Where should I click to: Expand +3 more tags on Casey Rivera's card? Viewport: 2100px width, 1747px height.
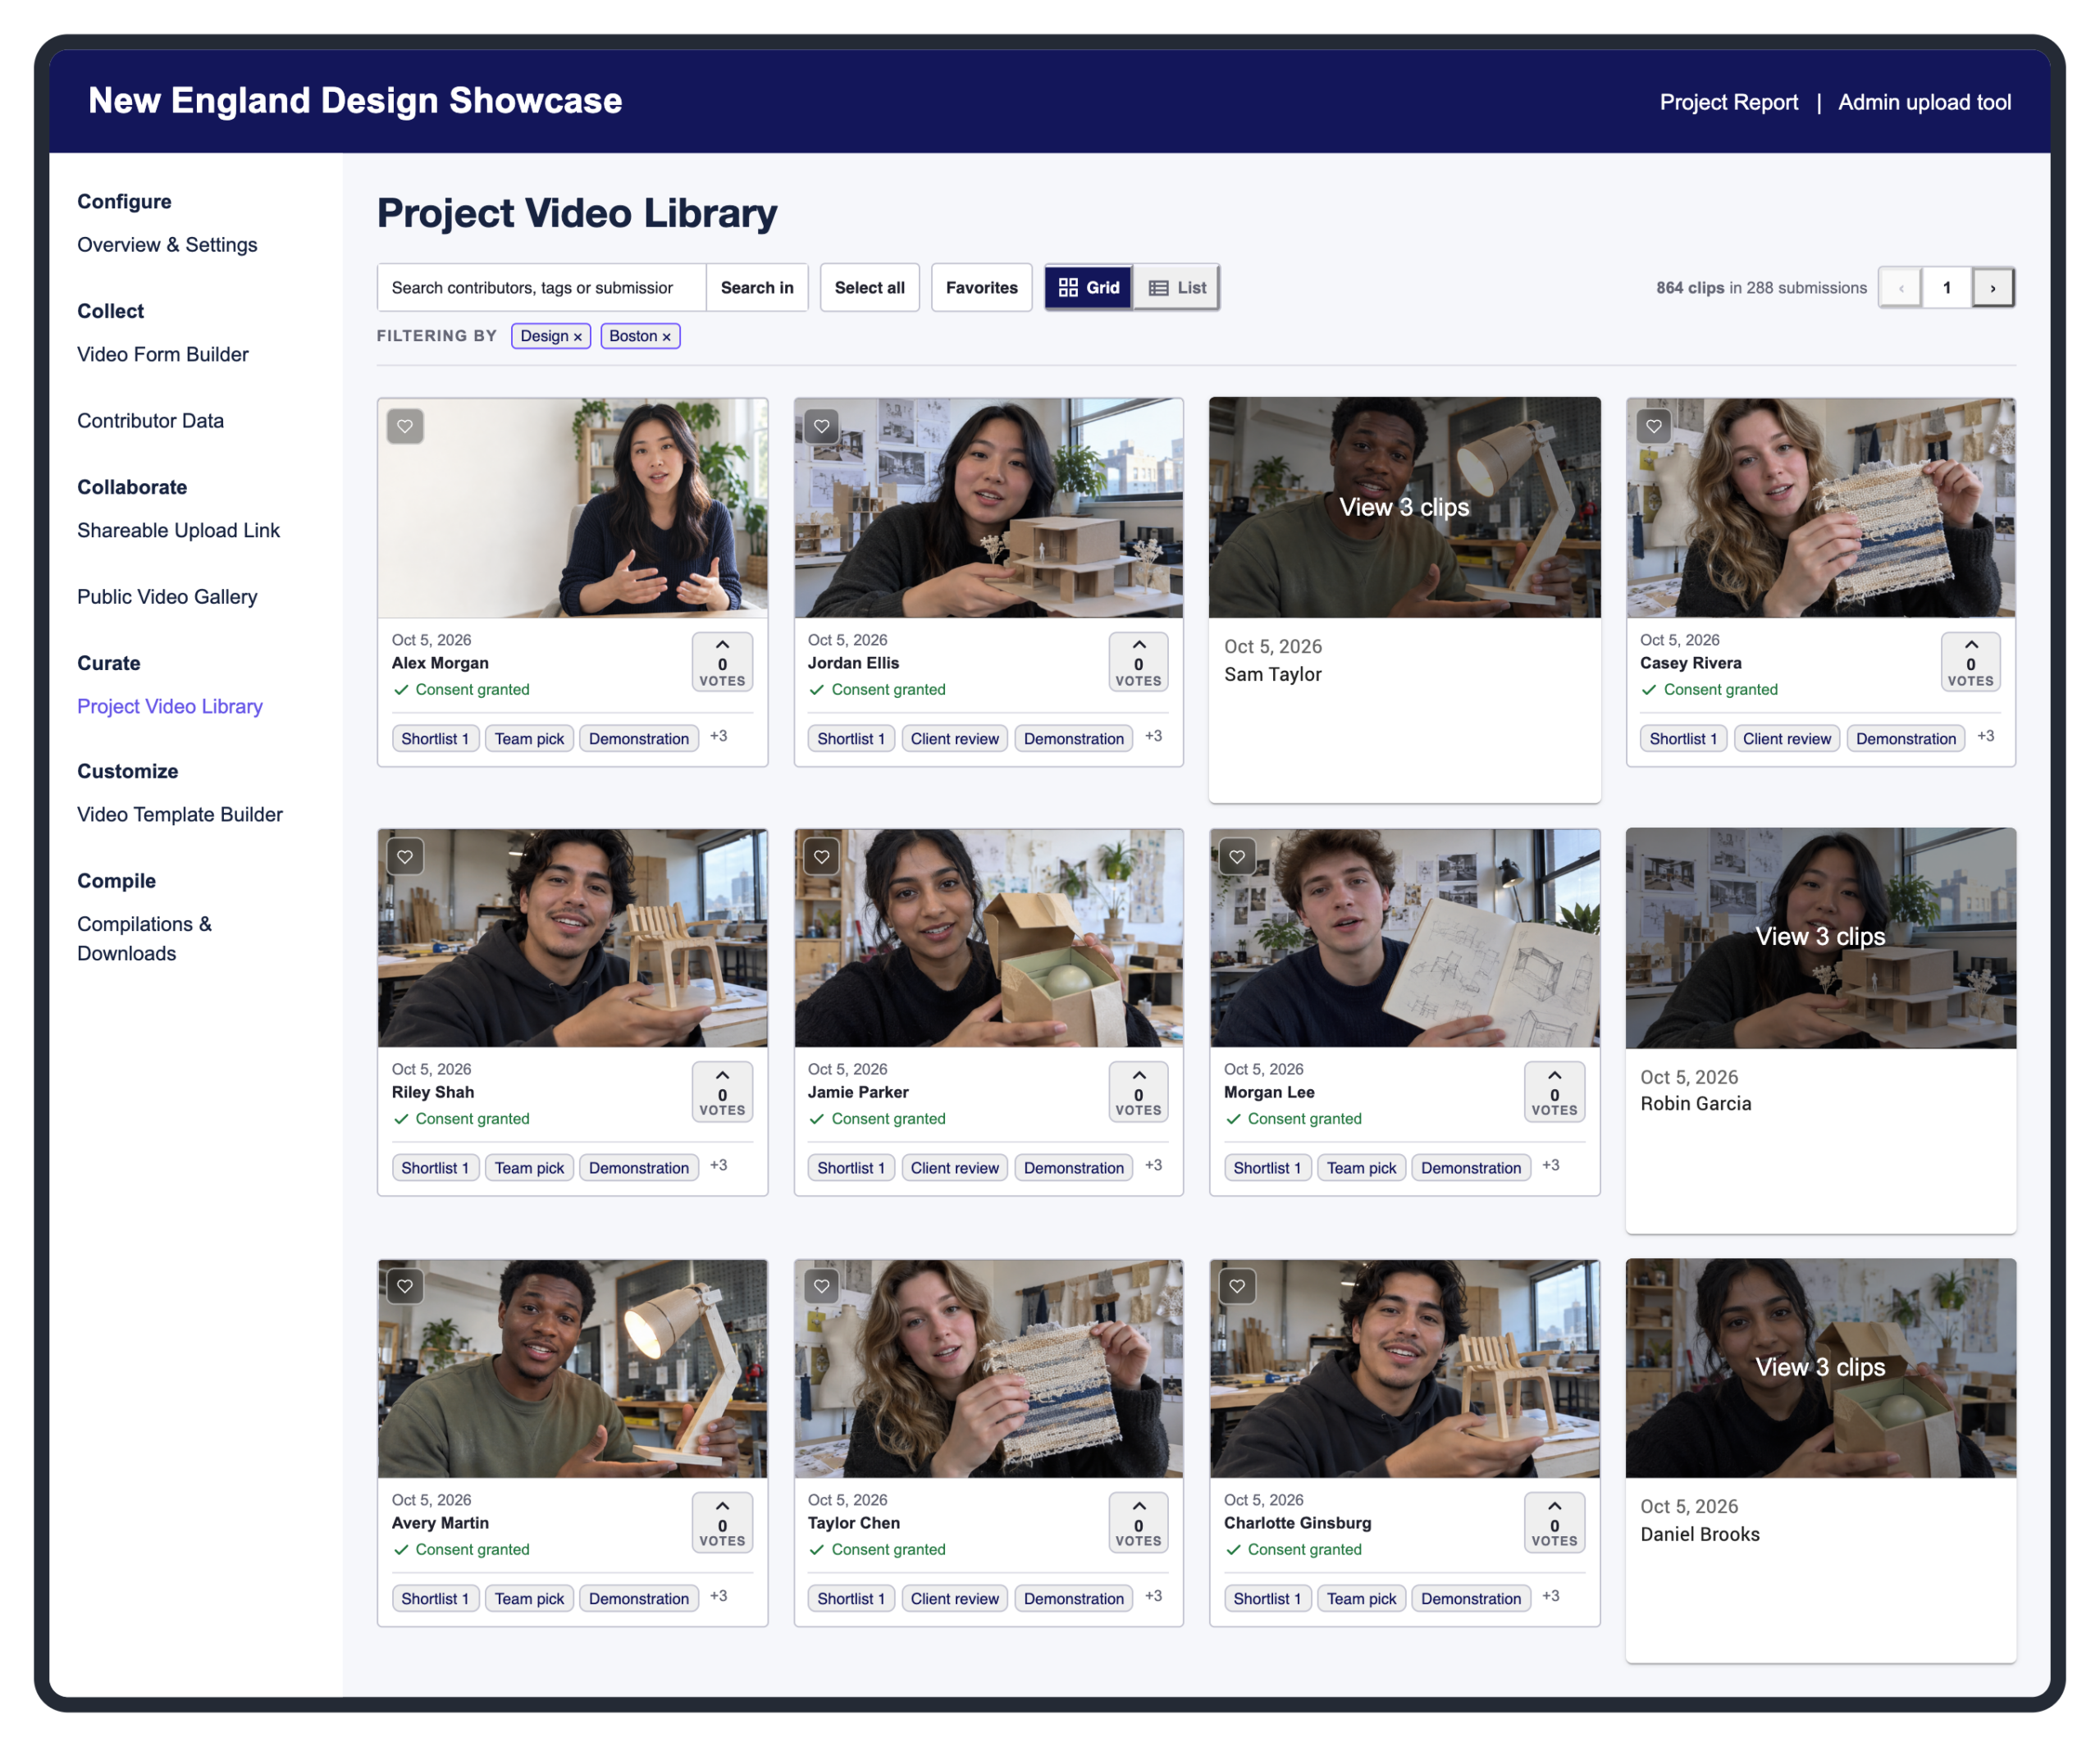pyautogui.click(x=1985, y=737)
